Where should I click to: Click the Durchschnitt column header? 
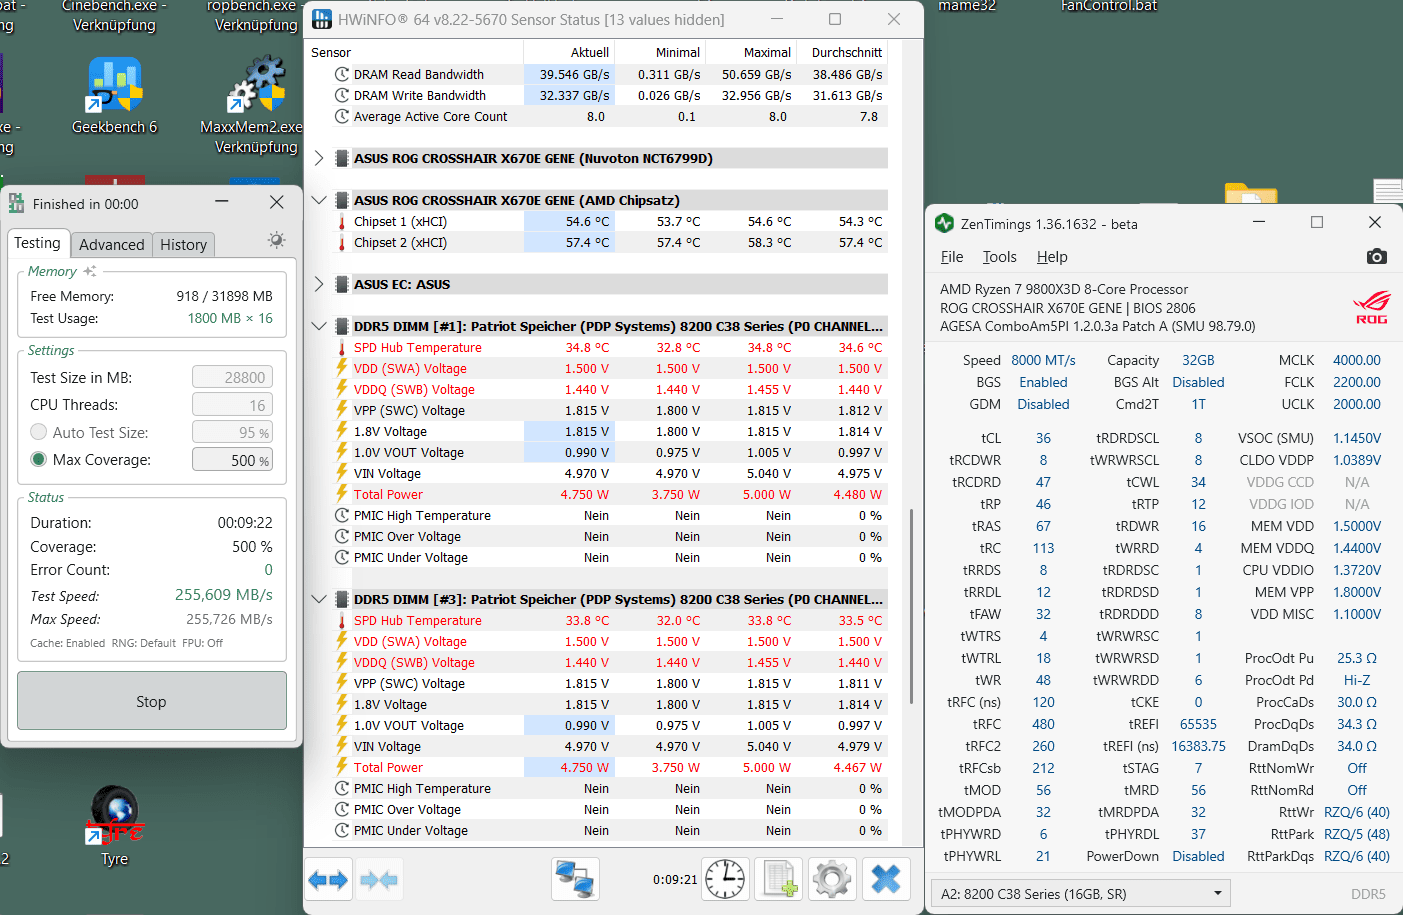842,53
